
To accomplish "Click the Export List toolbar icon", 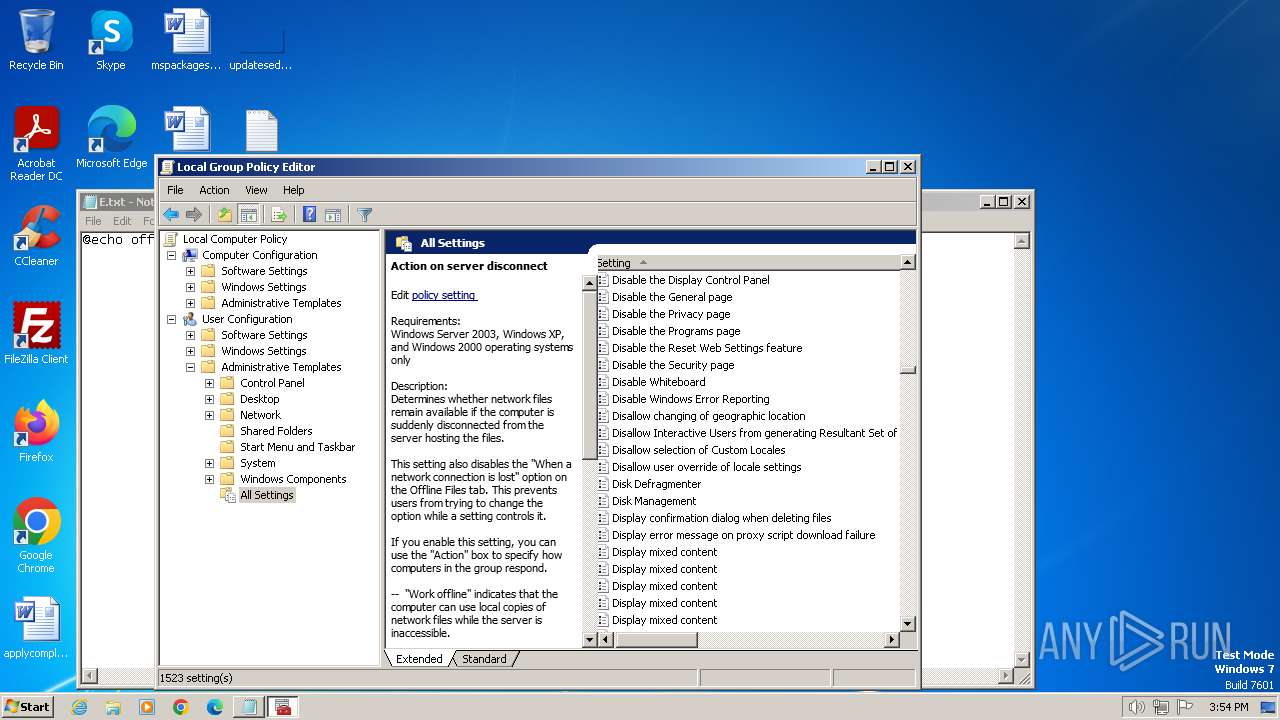I will [x=279, y=214].
